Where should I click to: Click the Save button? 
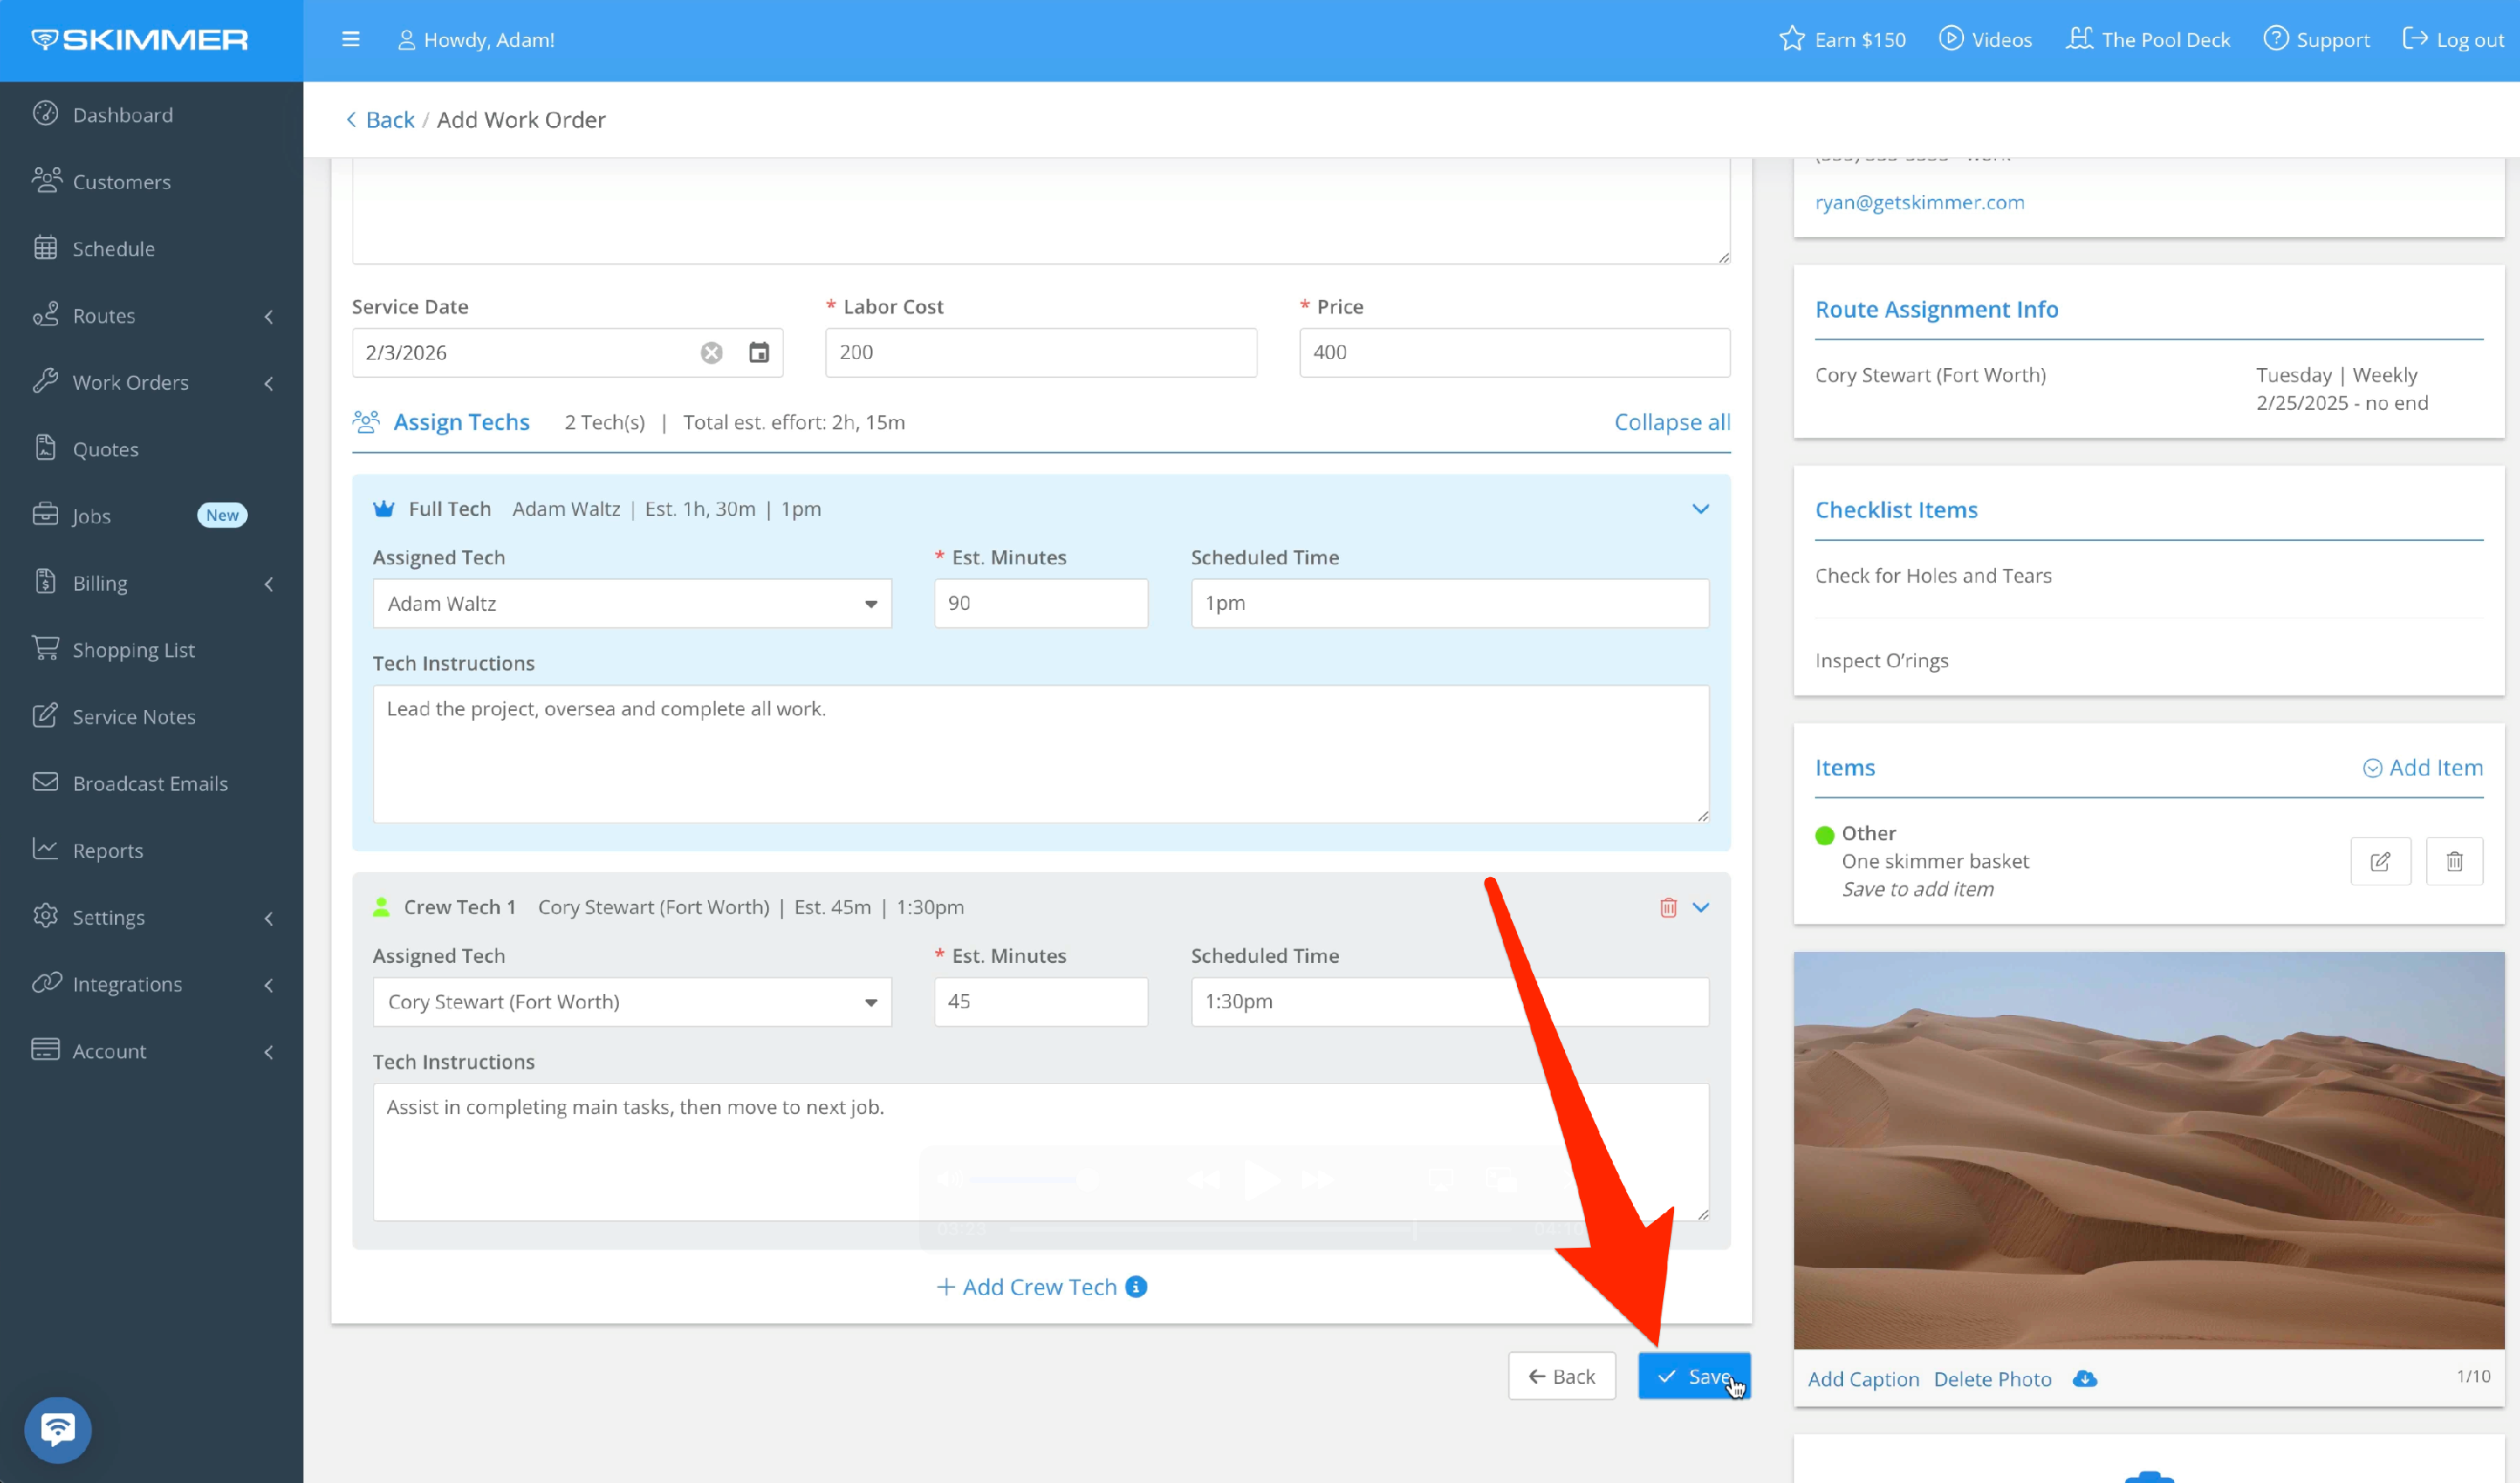click(x=1694, y=1377)
